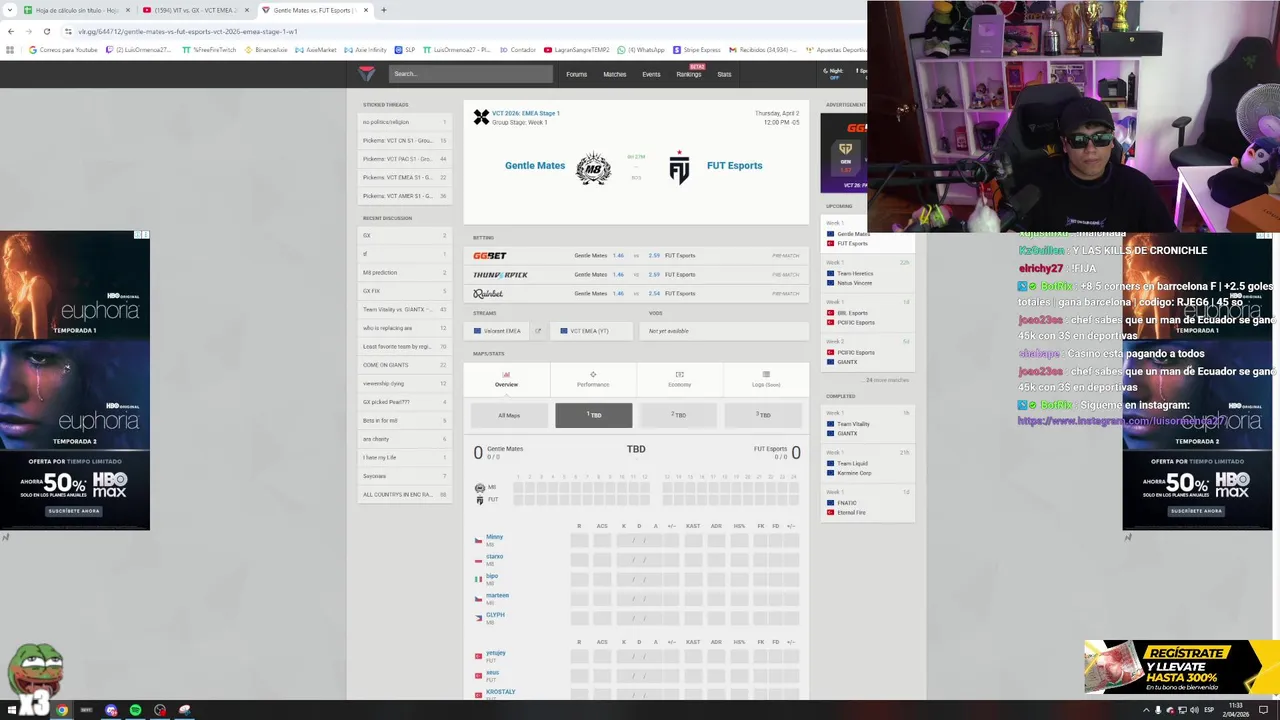Open completed Team Liquid vs Karmine Corp match
Viewport: 1280px width, 720px height.
[868, 463]
